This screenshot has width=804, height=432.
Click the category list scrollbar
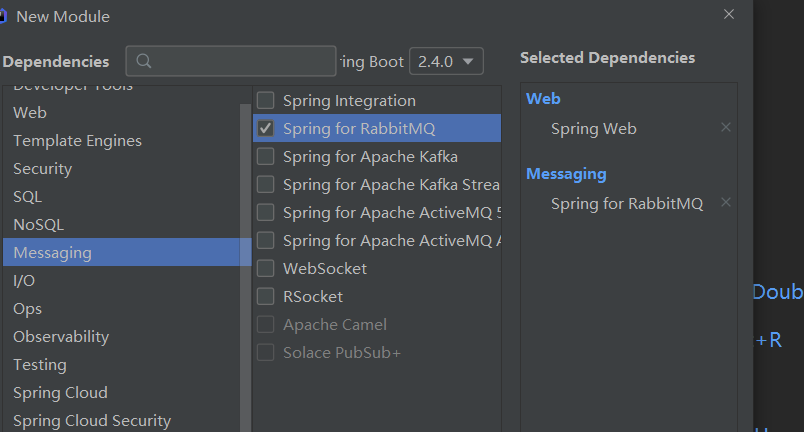[x=246, y=250]
